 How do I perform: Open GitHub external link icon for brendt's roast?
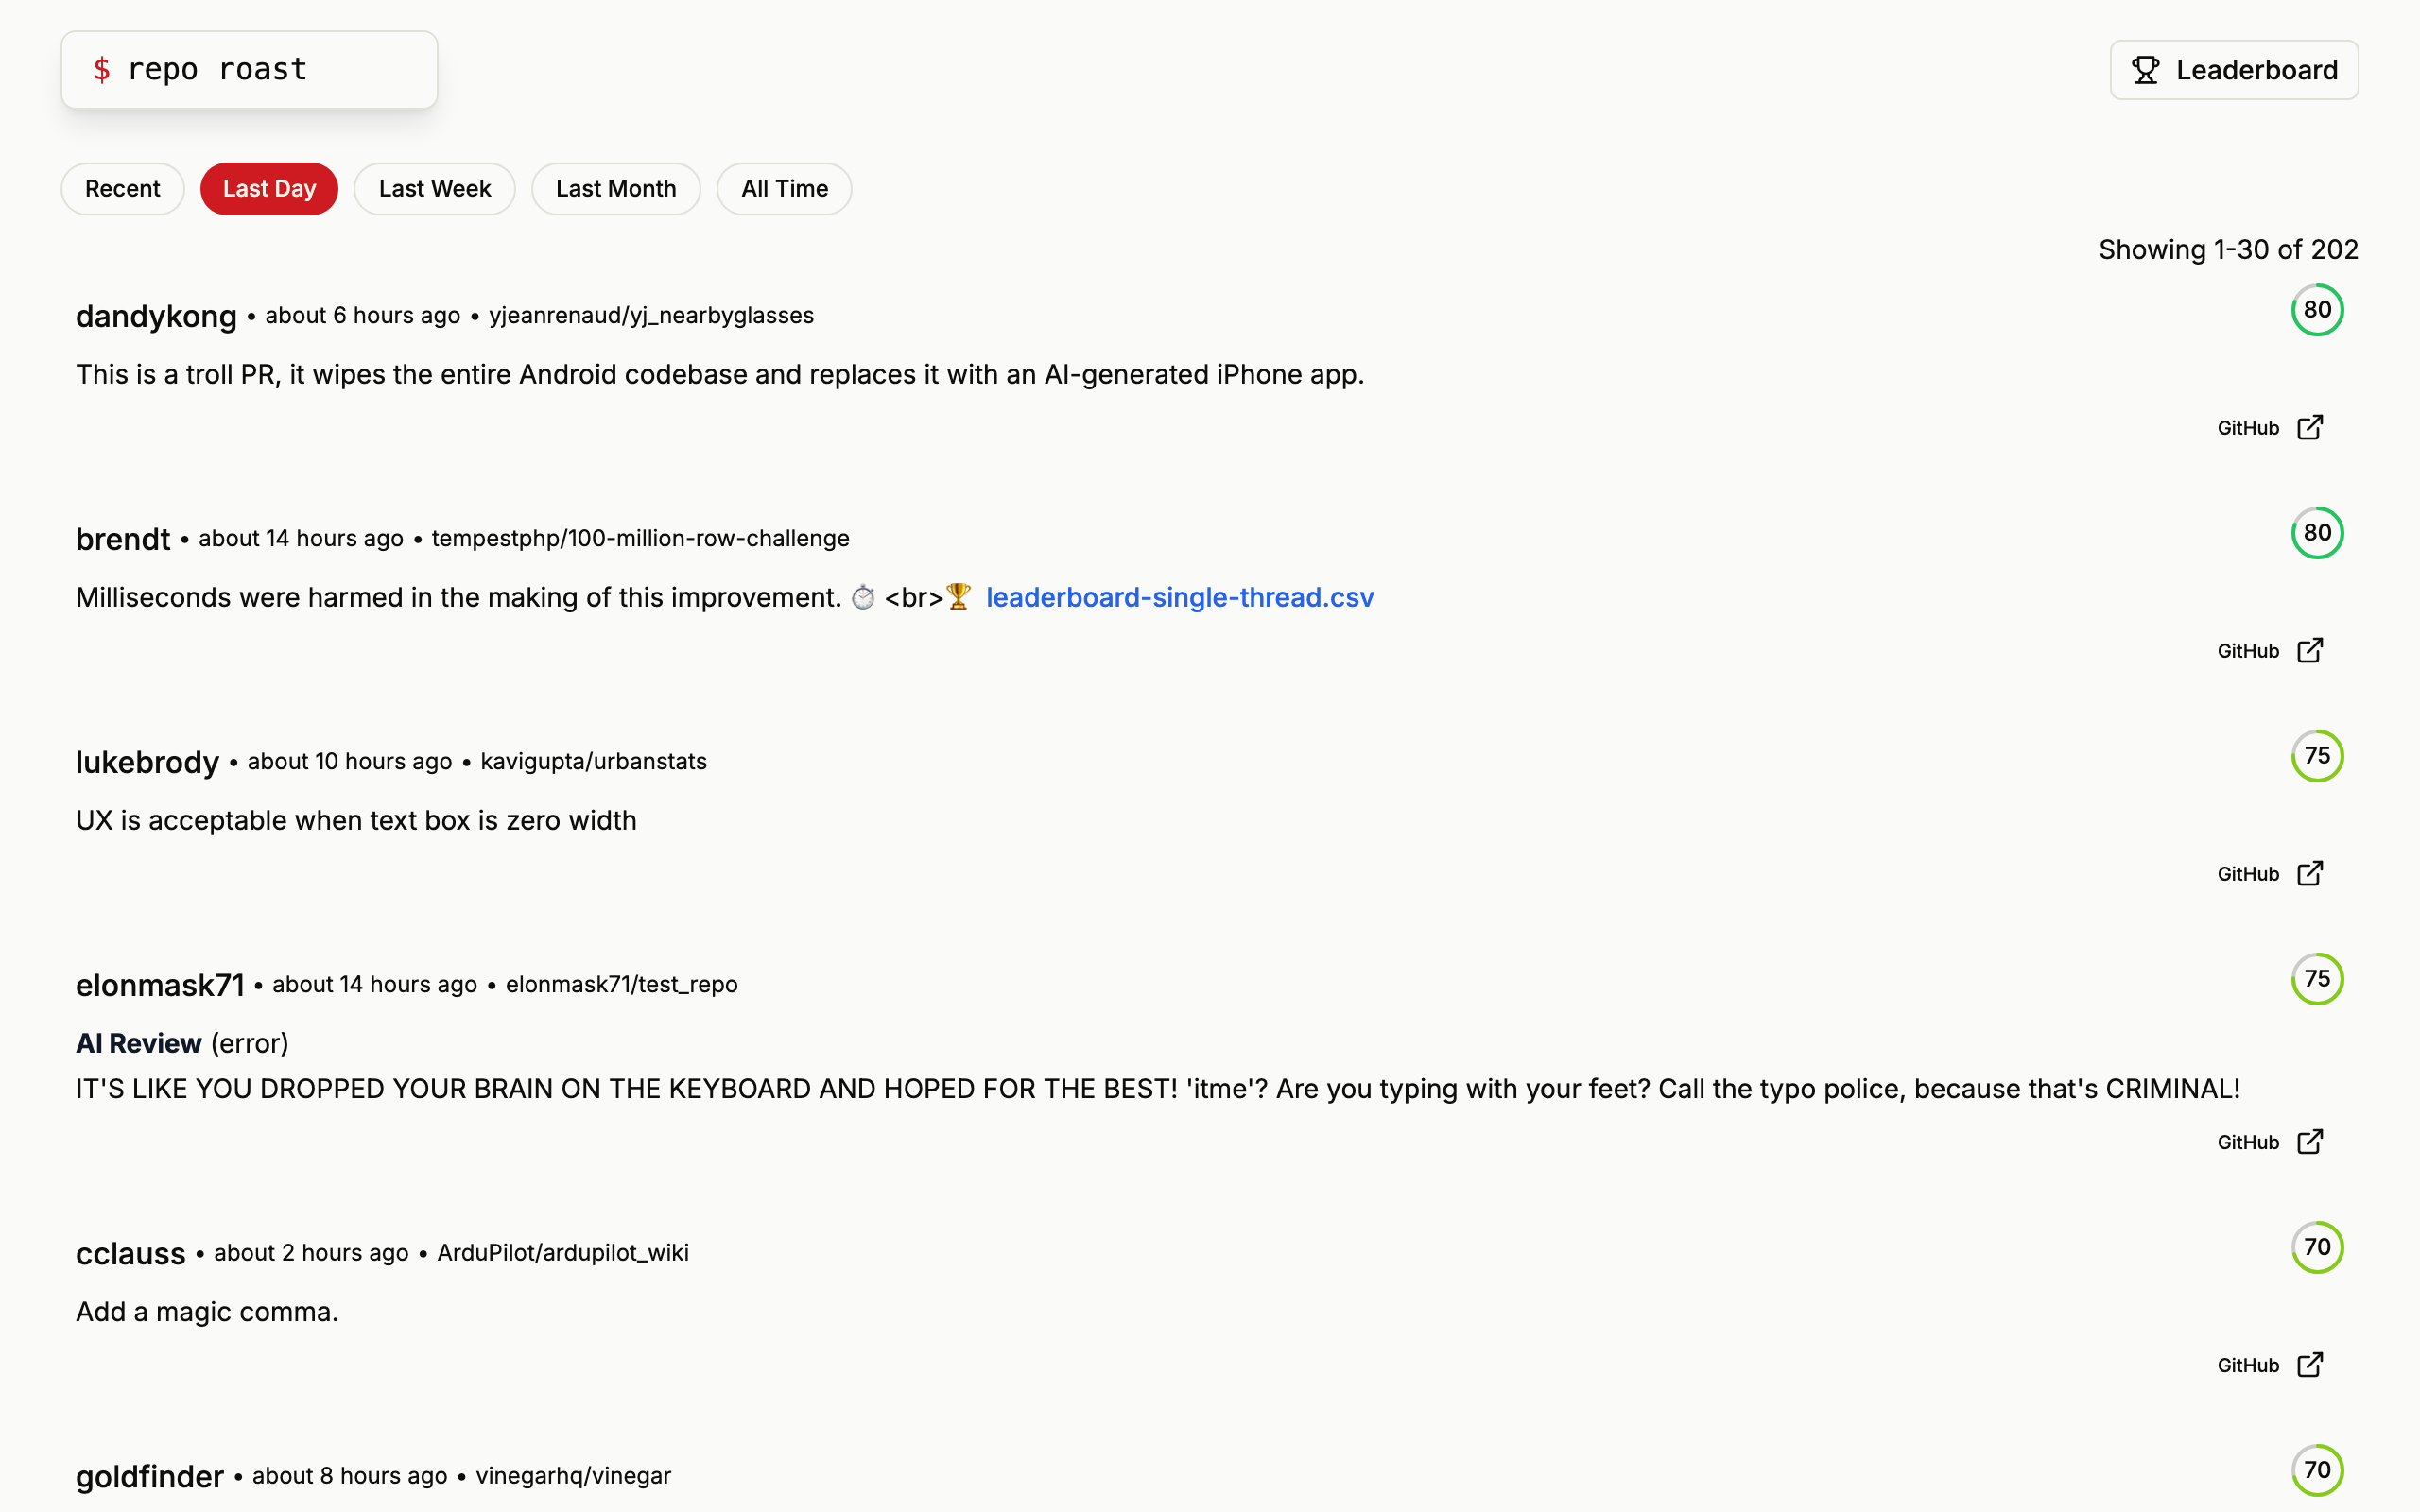click(x=2310, y=651)
